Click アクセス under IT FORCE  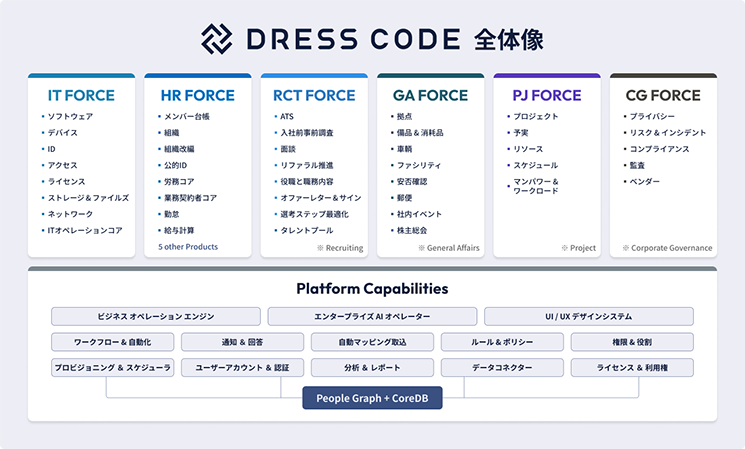62,165
